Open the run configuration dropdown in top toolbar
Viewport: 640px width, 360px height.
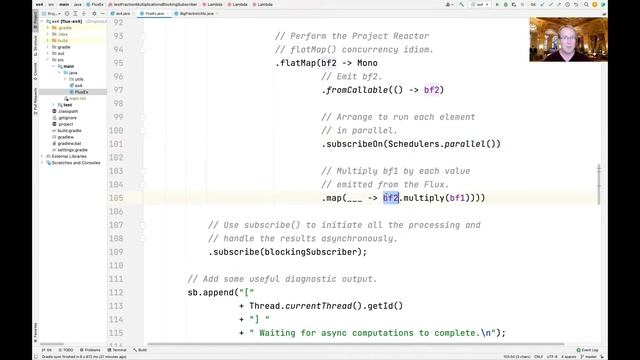click(480, 4)
